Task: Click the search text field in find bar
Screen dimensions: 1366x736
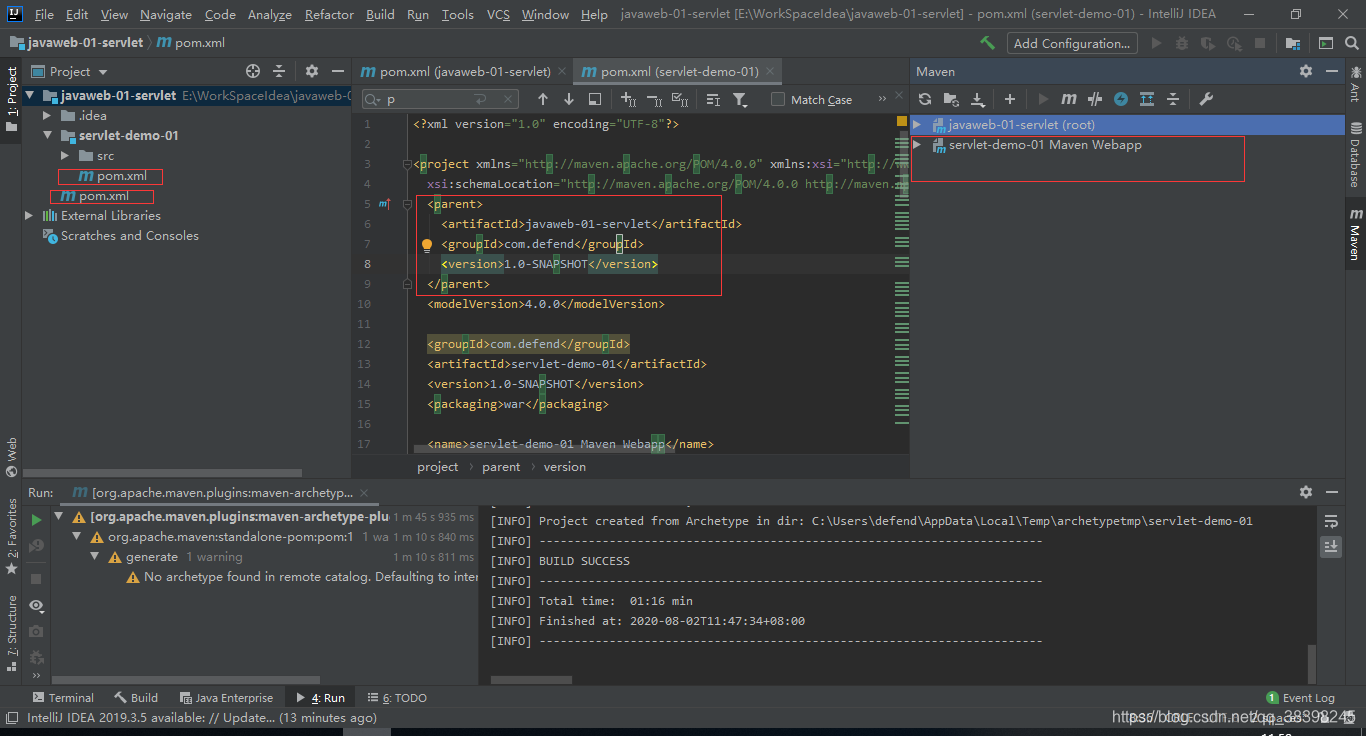Action: (x=440, y=99)
